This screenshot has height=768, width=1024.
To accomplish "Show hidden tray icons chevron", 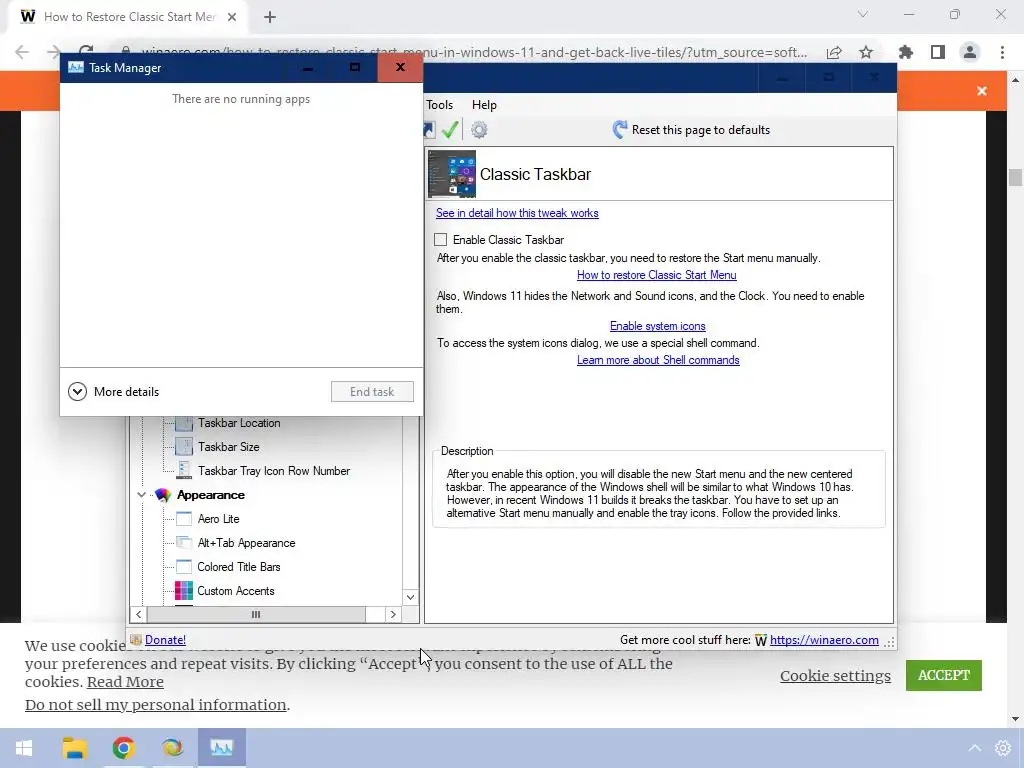I will tap(974, 748).
